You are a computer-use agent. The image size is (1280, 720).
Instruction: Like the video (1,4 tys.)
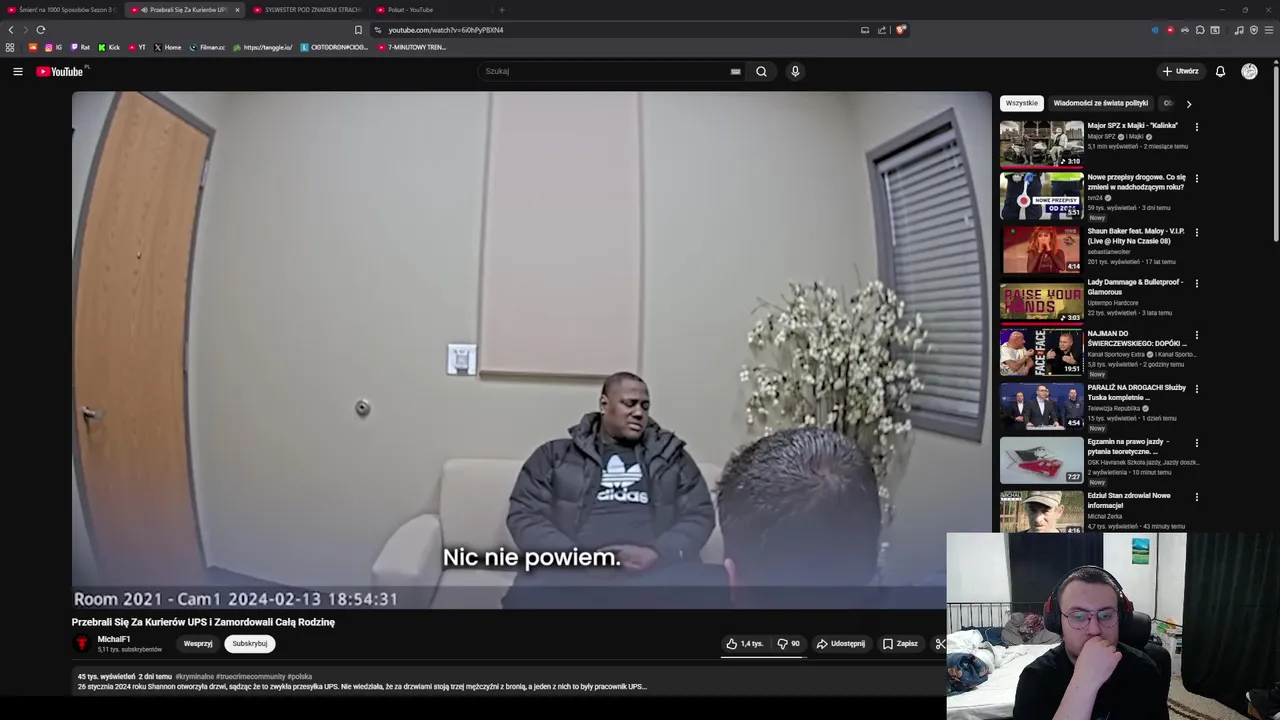click(x=745, y=644)
